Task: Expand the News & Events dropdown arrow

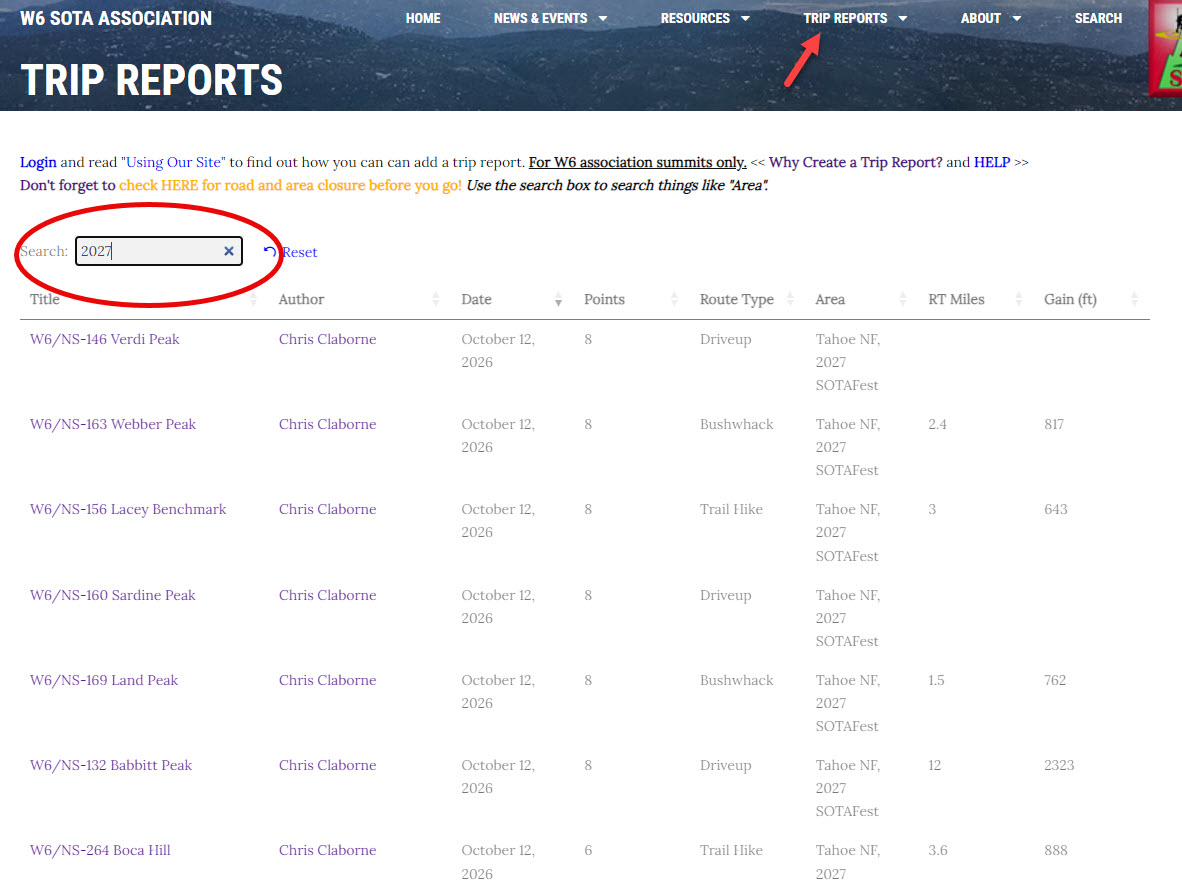Action: click(x=602, y=19)
